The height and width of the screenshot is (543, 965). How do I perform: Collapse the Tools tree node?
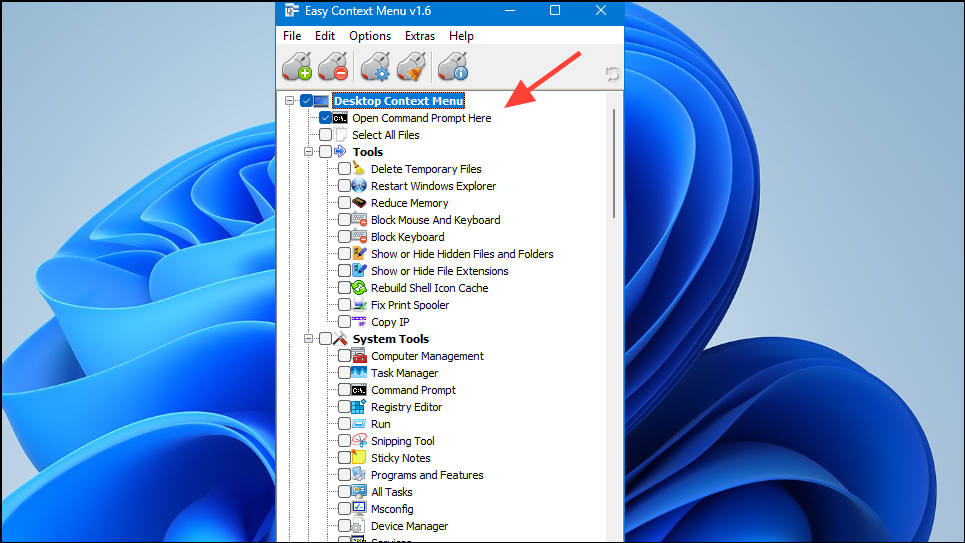click(308, 151)
